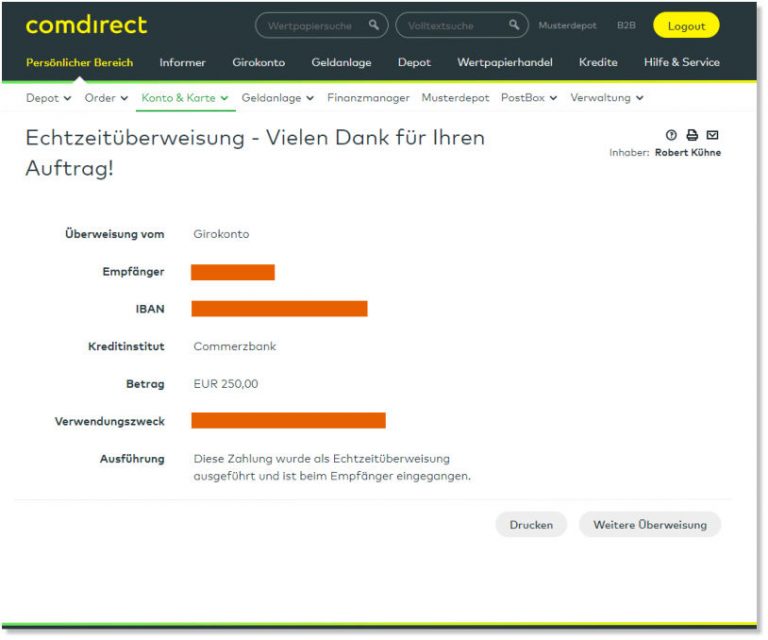The image size is (768, 640).
Task: Click the help question mark icon
Action: (671, 135)
